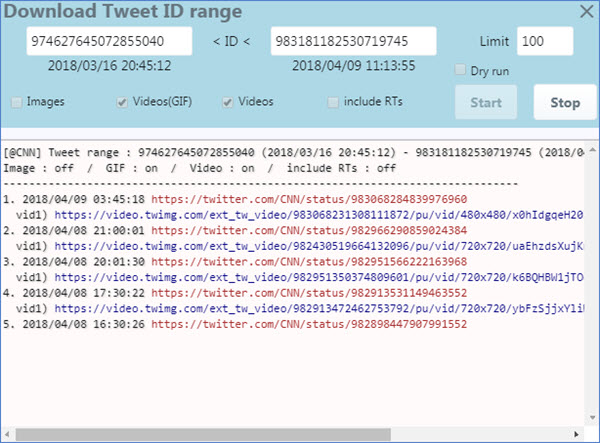Viewport: 600px width, 443px height.
Task: Uncheck the Videos checkbox
Action: 228,102
